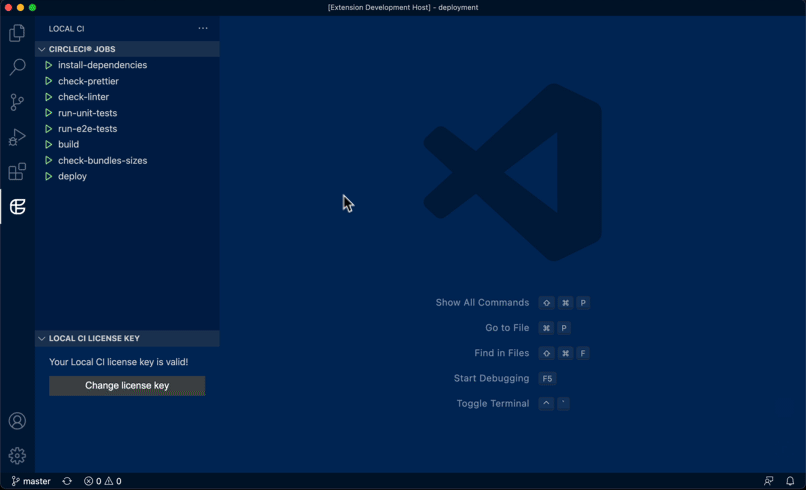Image resolution: width=806 pixels, height=490 pixels.
Task: Open the Extensions view
Action: point(17,171)
